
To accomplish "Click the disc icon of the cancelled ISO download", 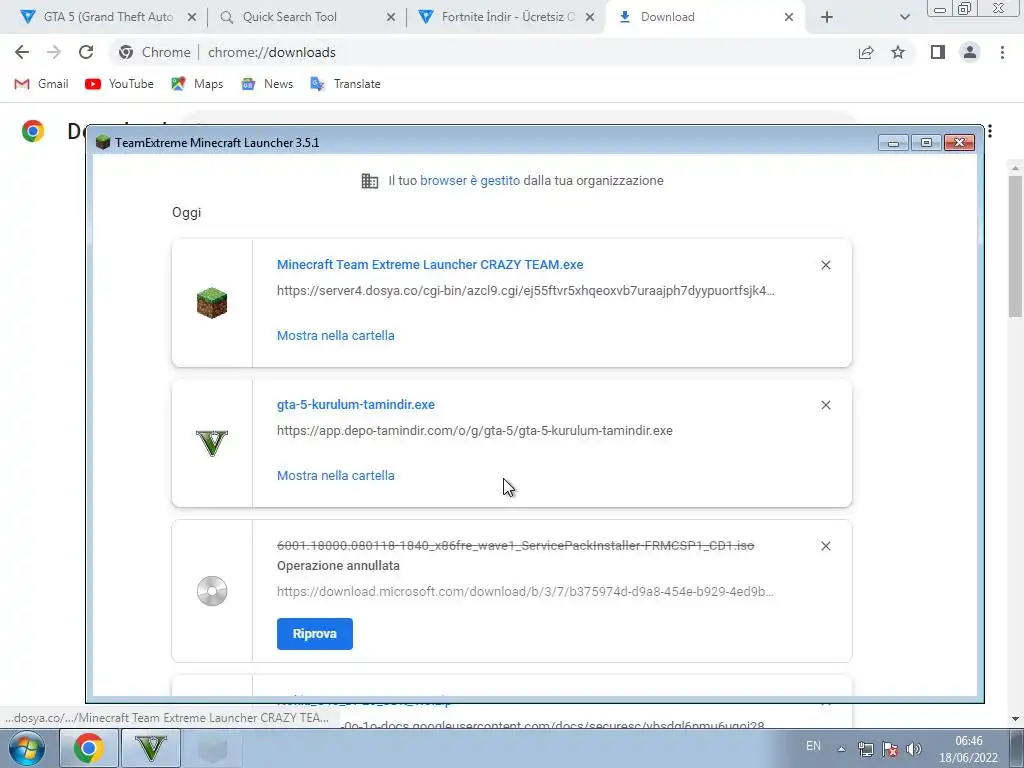I will coord(212,591).
